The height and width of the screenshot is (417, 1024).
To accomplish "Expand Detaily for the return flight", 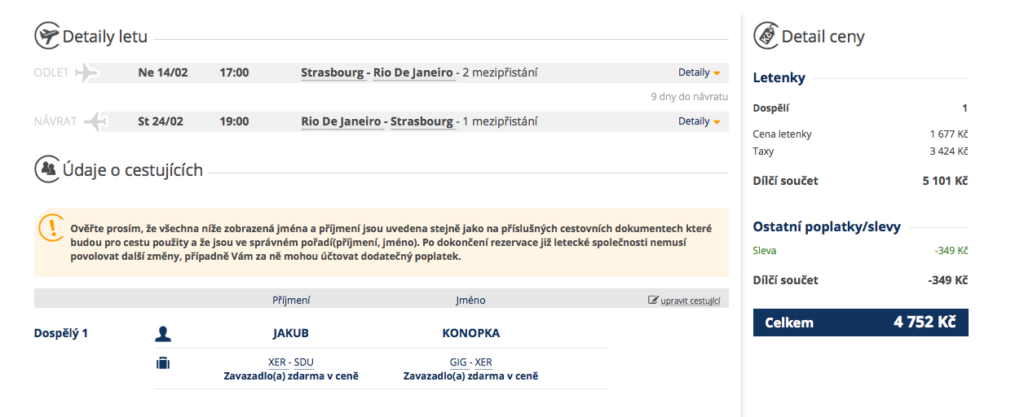I will point(699,121).
